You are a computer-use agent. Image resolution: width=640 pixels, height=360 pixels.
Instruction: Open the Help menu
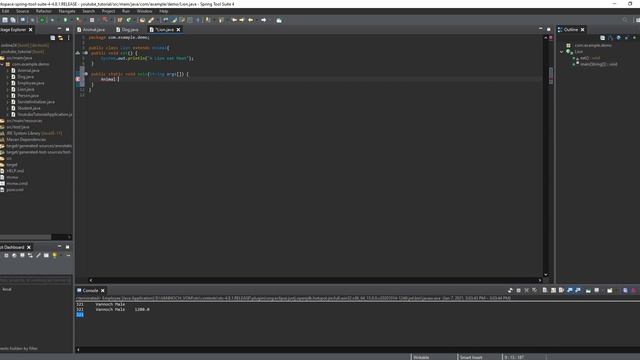coord(164,11)
